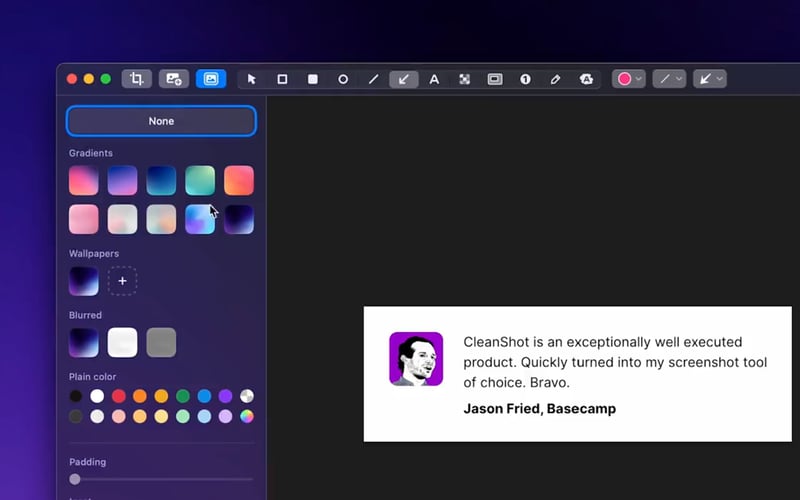Open the rainbow custom color picker
The image size is (800, 500).
(247, 416)
